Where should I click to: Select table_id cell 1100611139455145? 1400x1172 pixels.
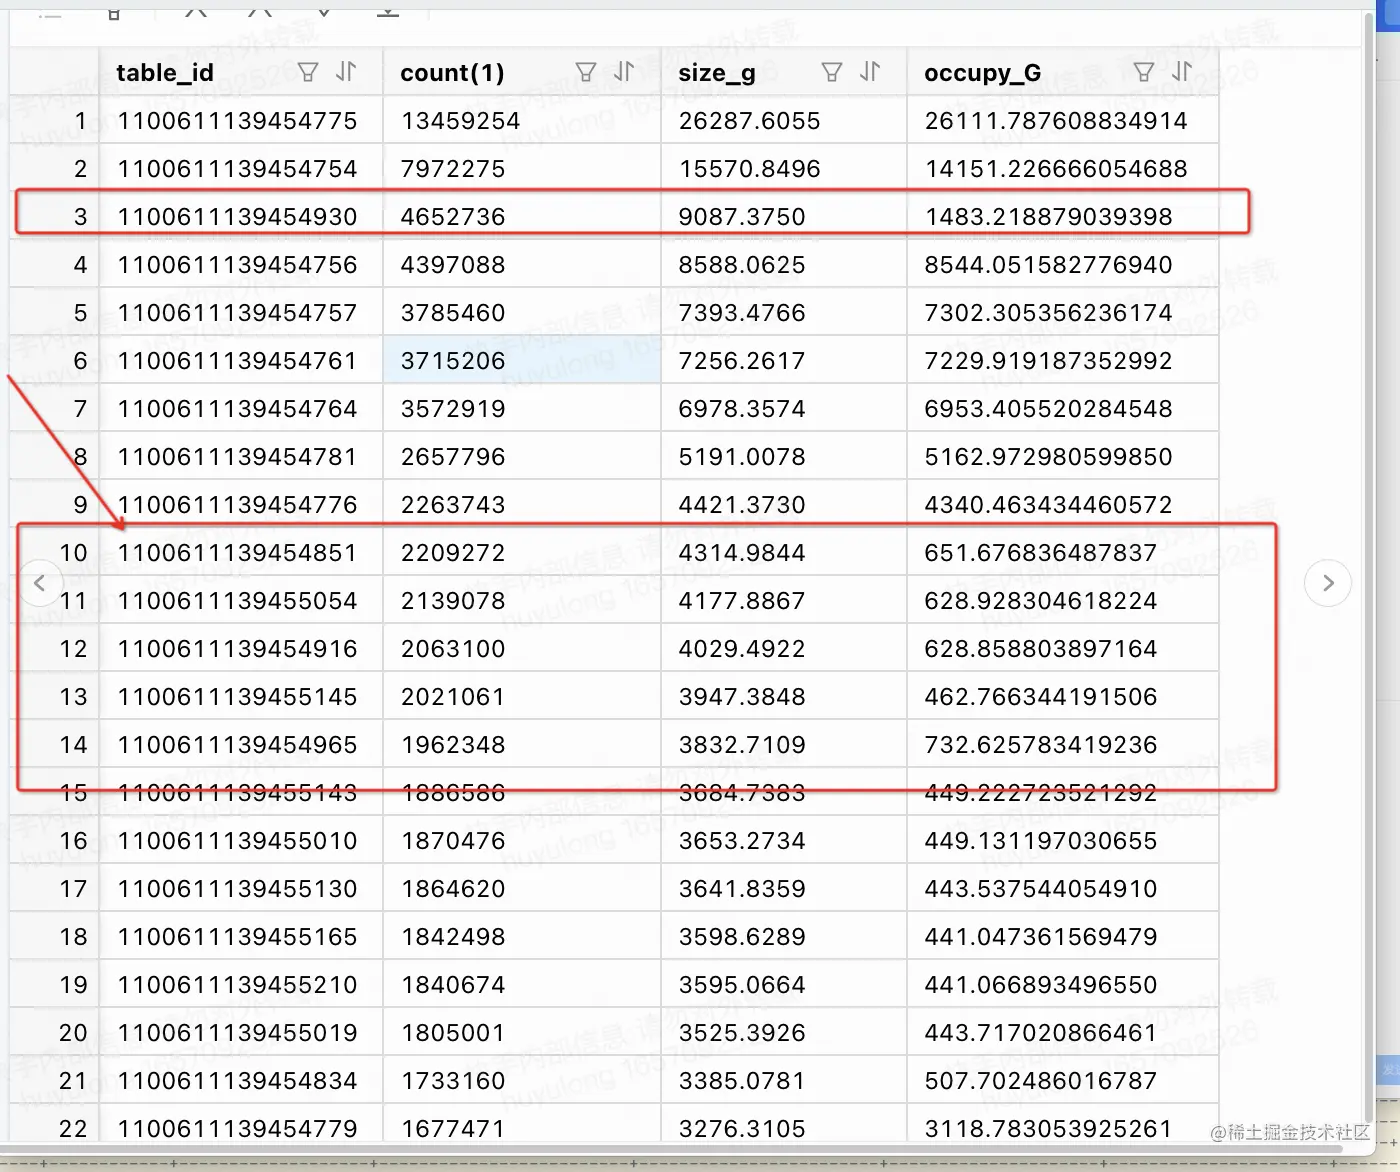[241, 697]
